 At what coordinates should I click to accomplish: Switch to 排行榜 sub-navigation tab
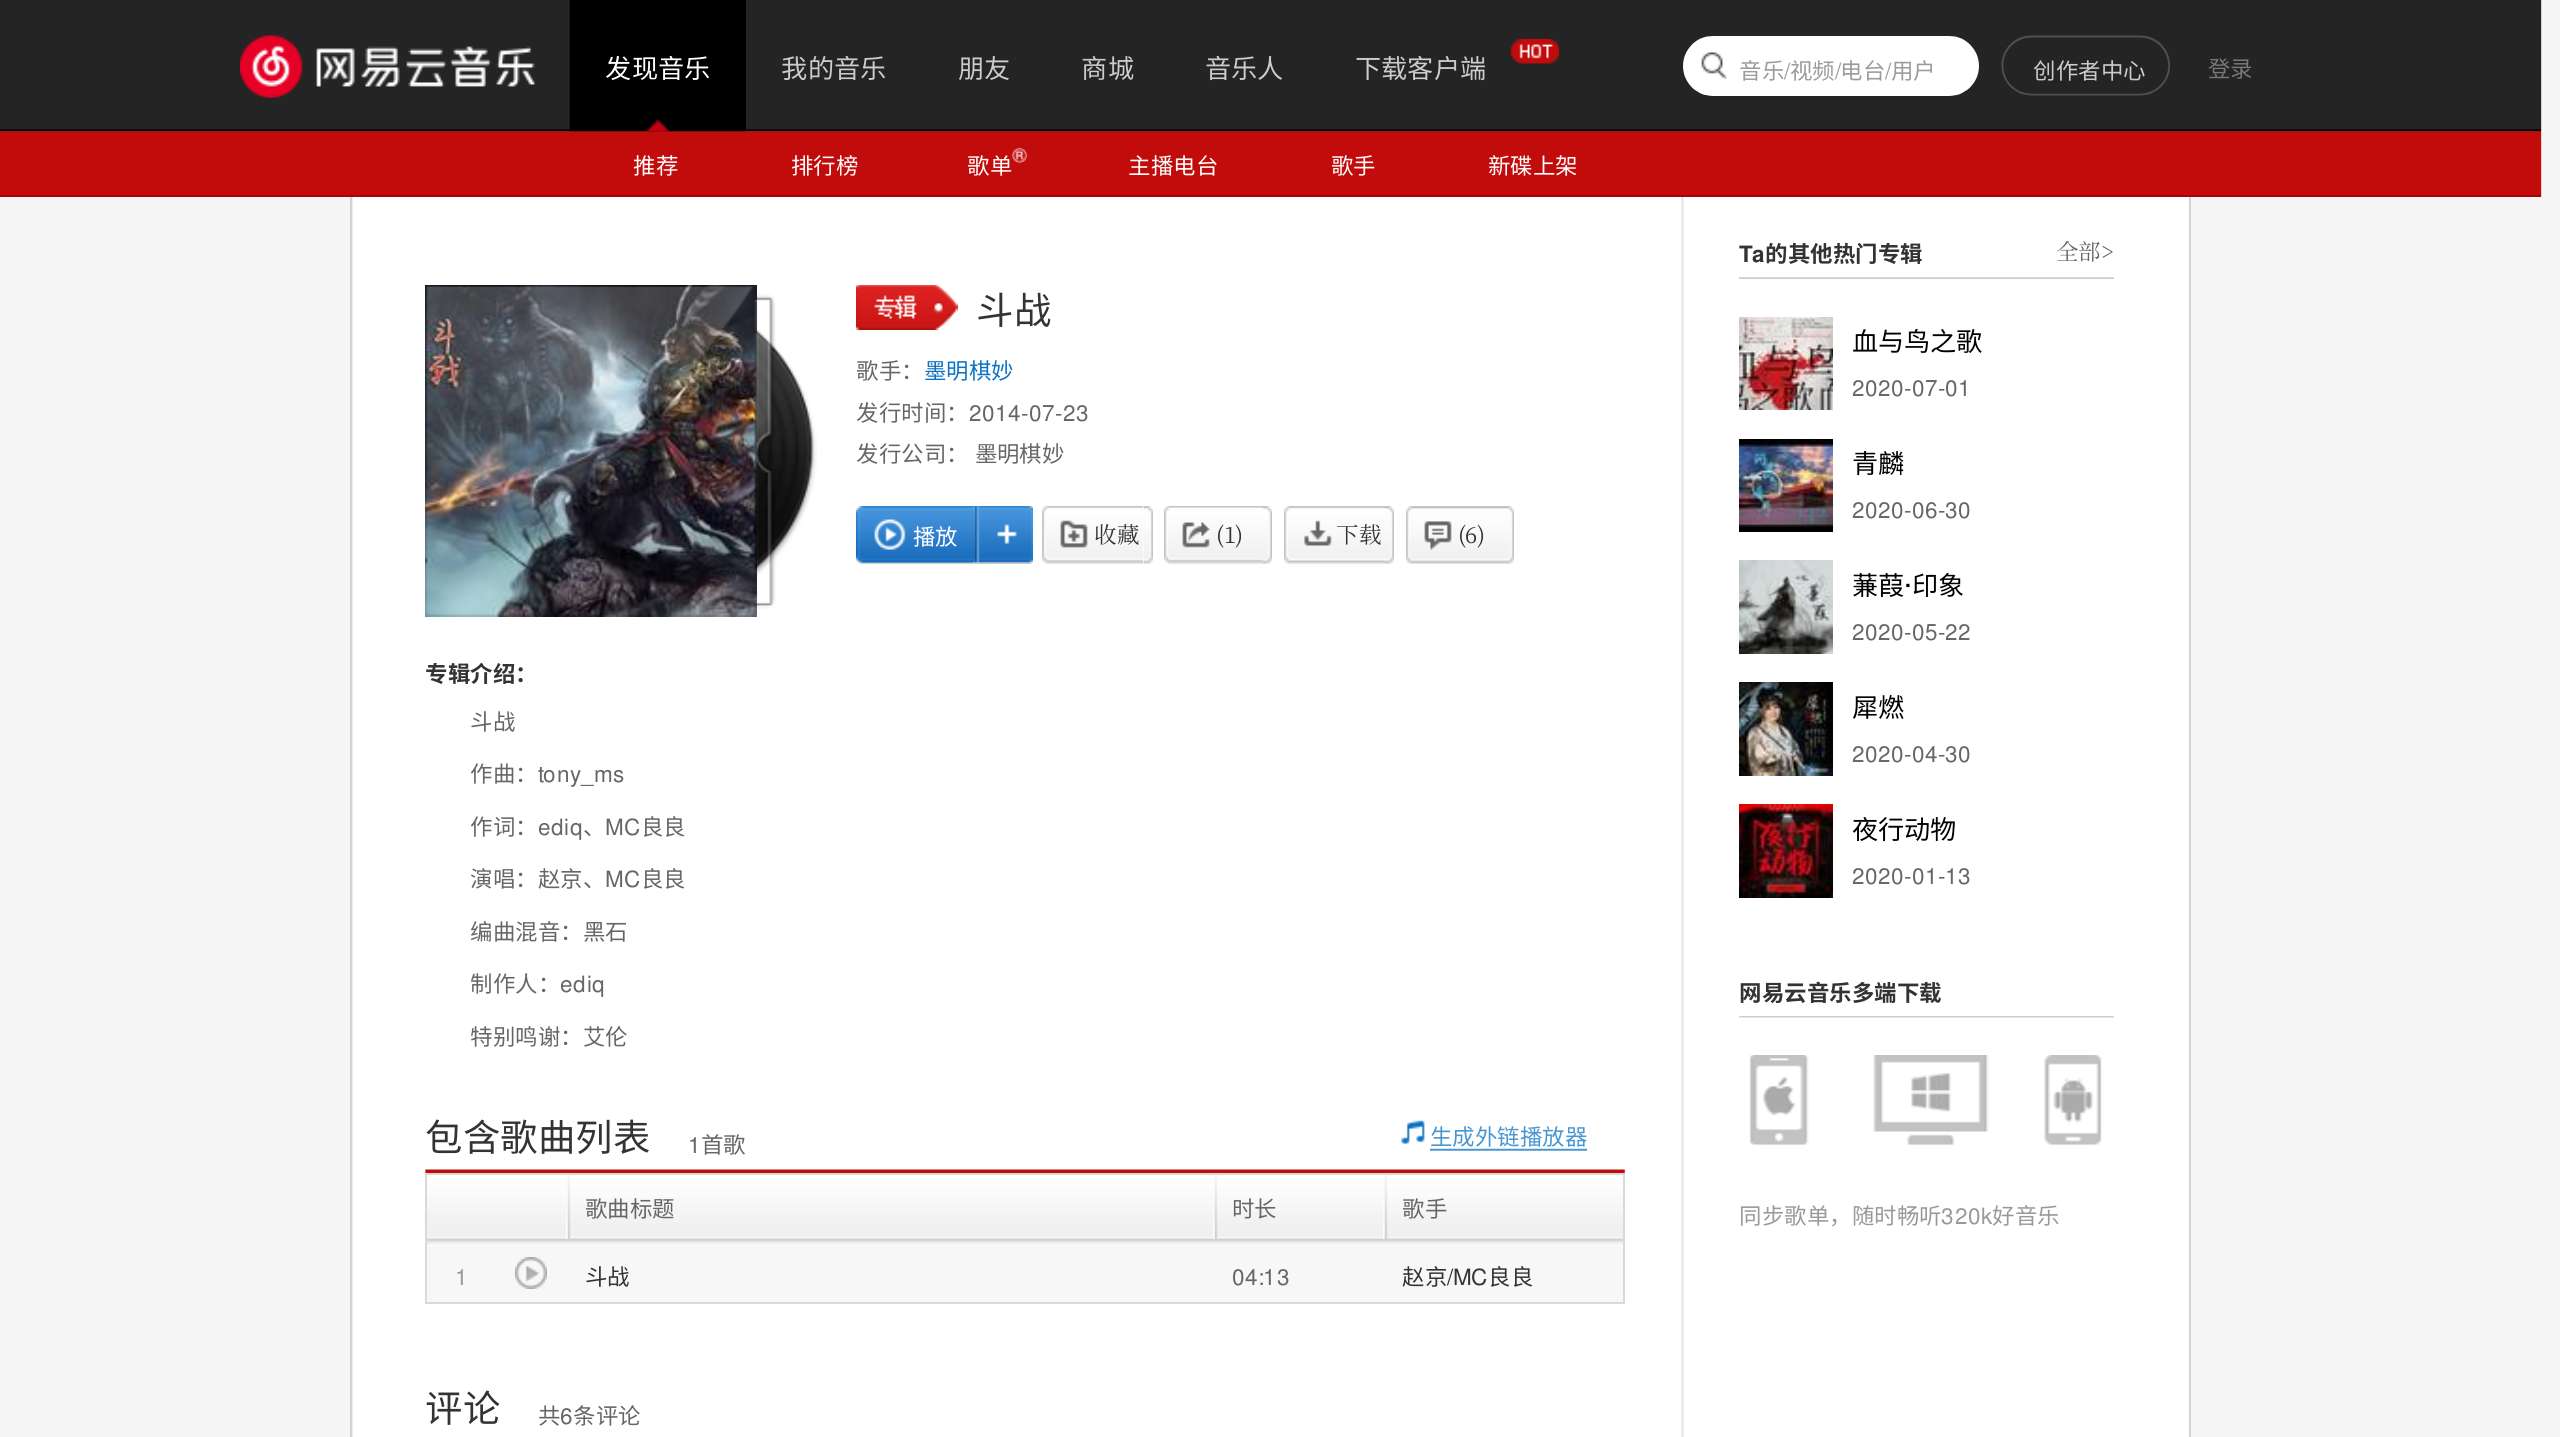pos(824,165)
